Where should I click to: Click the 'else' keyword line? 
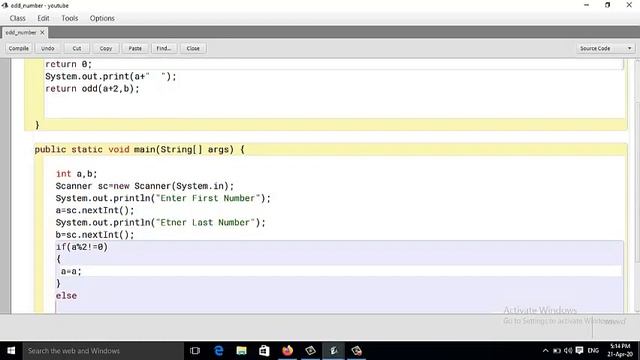[66, 296]
